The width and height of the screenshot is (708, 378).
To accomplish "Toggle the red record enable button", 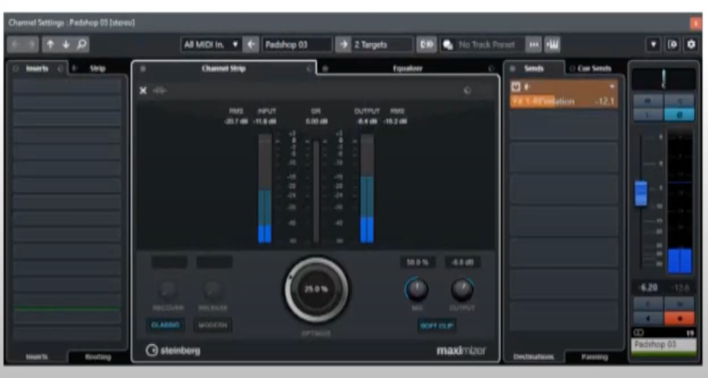I will (679, 318).
